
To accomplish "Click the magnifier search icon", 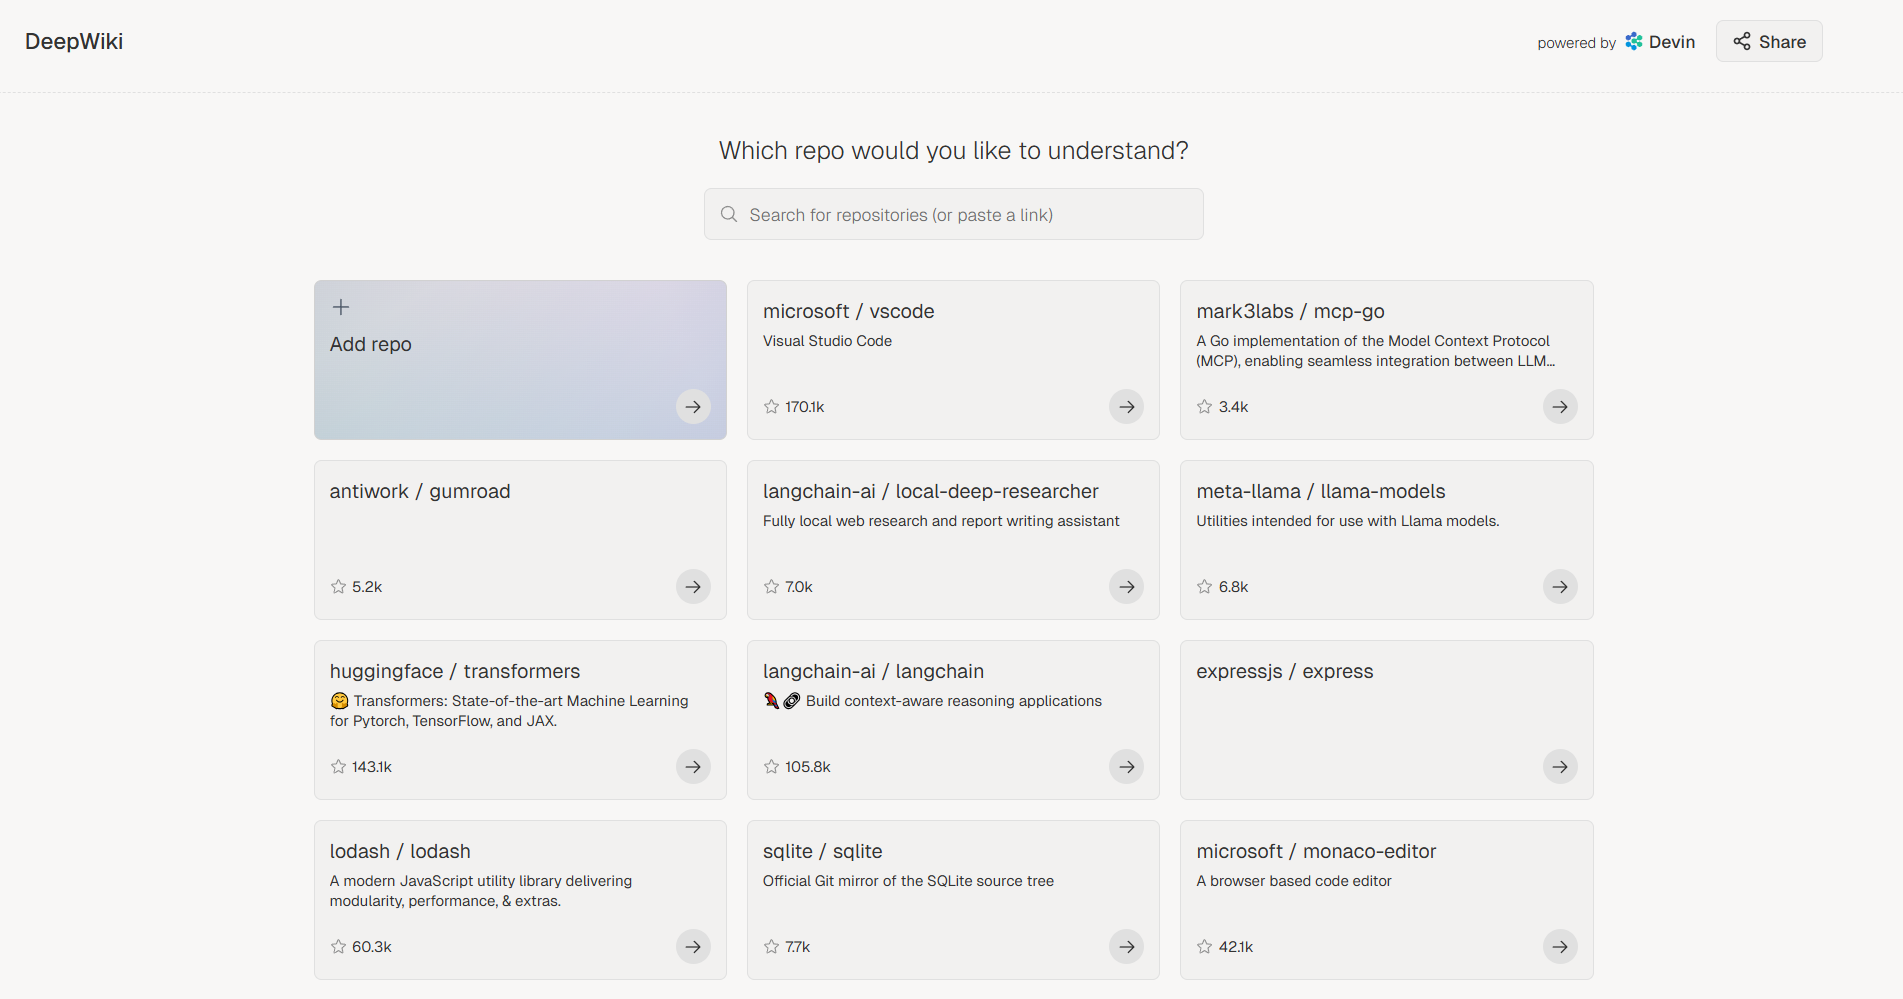I will point(729,214).
